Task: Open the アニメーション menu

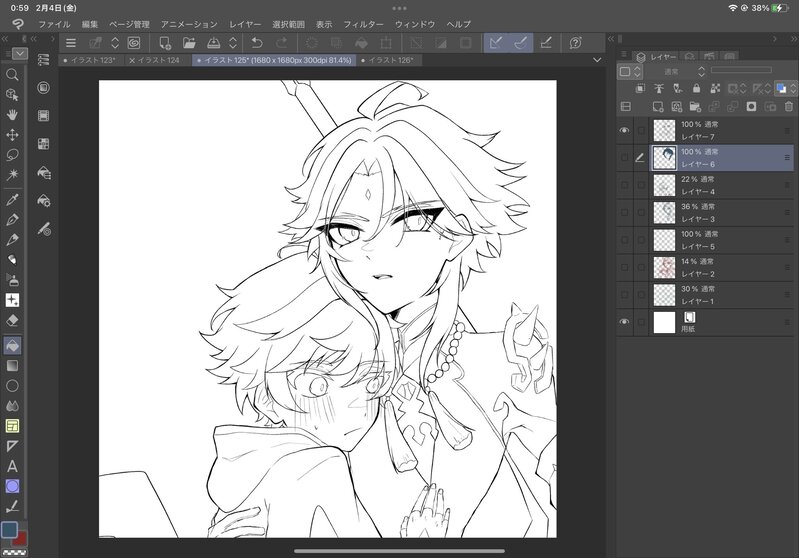Action: 189,24
